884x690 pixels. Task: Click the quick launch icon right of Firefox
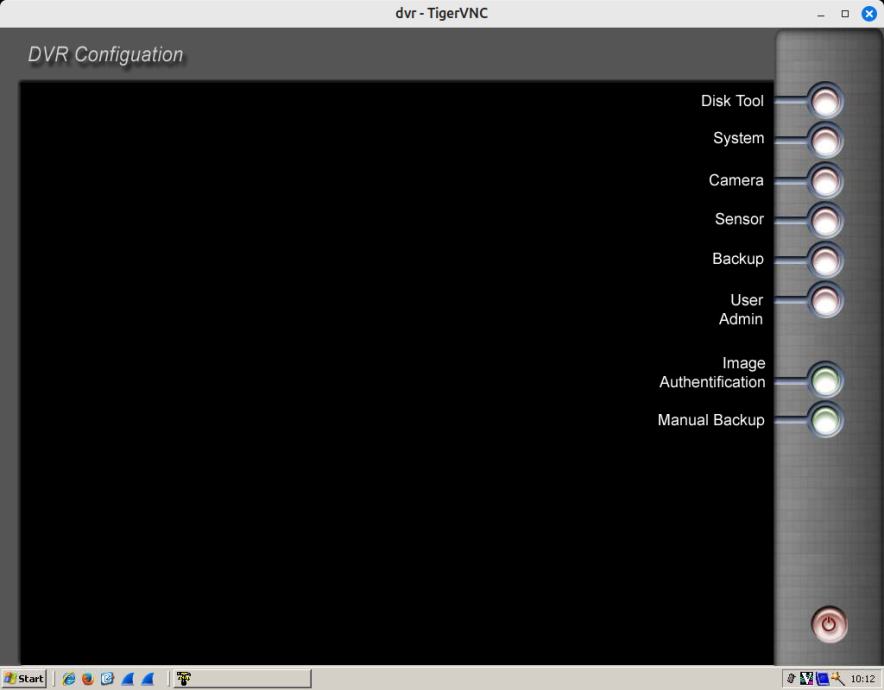107,679
